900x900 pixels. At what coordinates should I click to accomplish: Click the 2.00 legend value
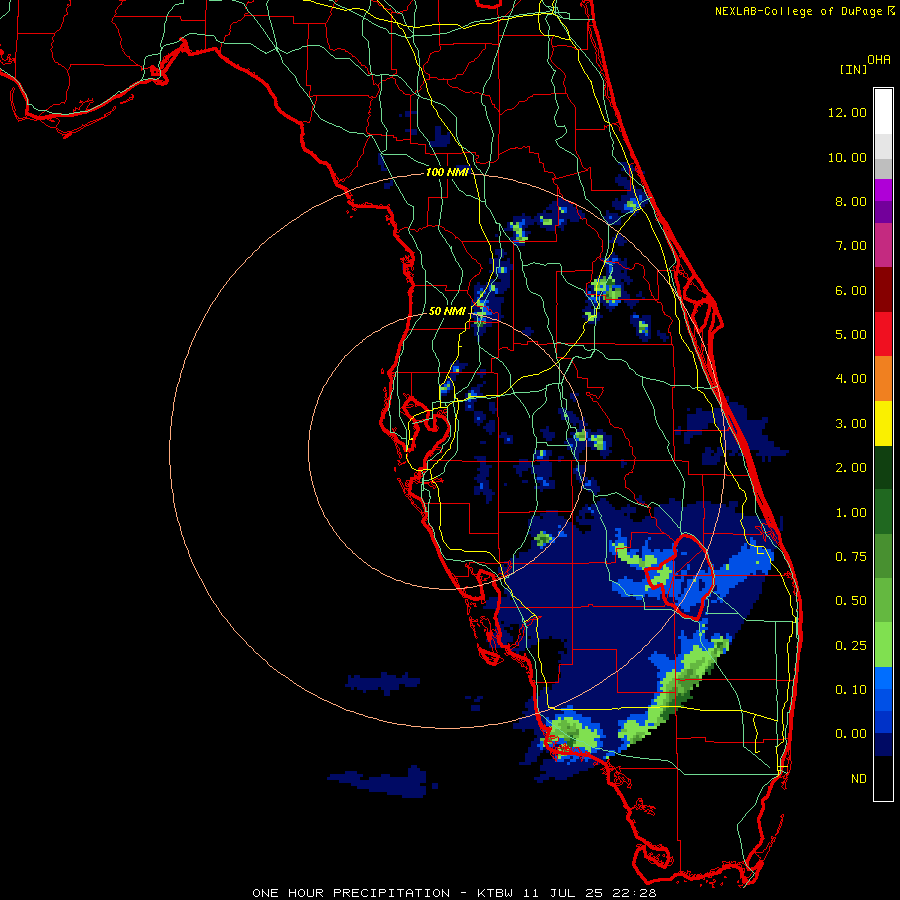851,468
